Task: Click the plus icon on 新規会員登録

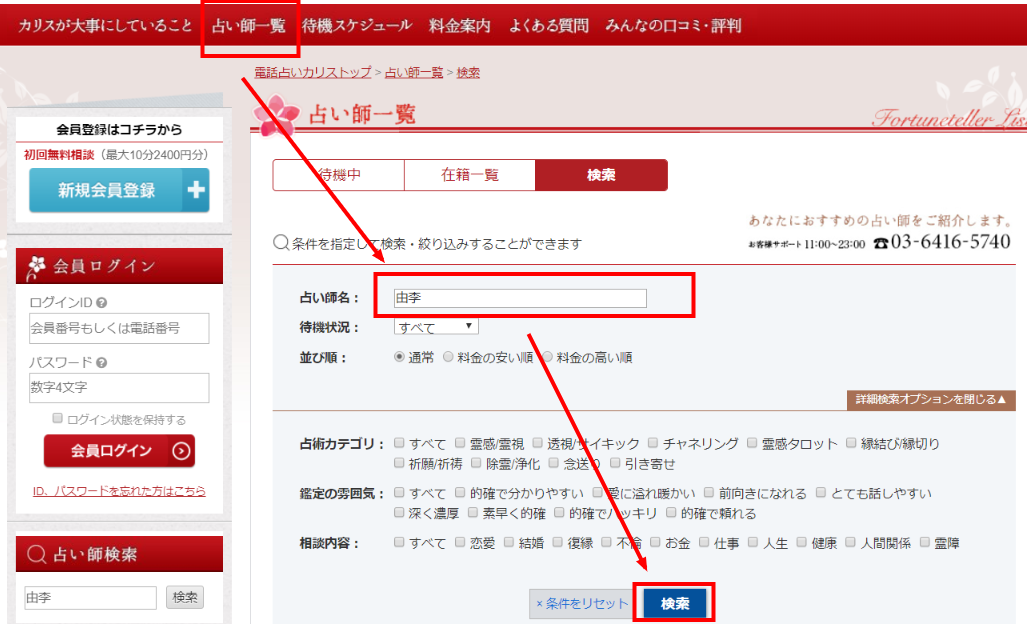Action: tap(196, 190)
